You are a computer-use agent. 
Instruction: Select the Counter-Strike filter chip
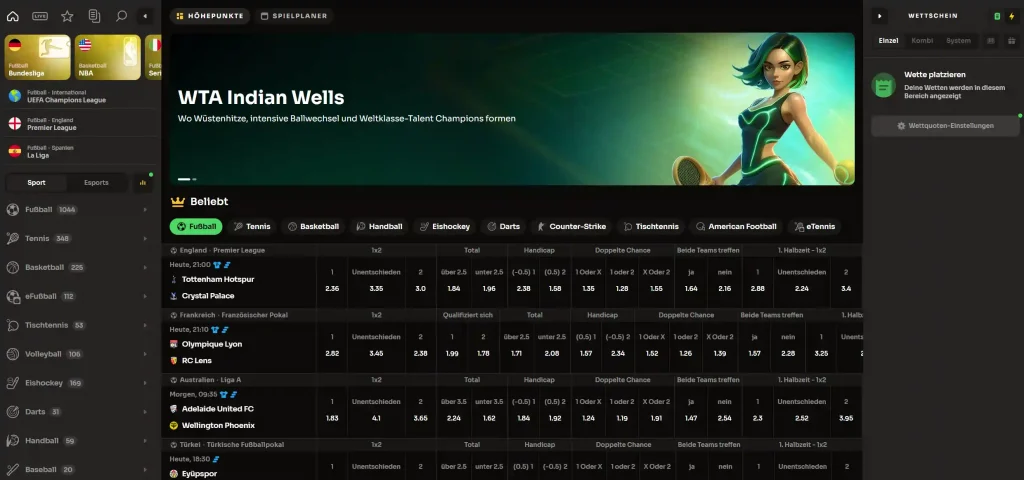click(x=571, y=227)
